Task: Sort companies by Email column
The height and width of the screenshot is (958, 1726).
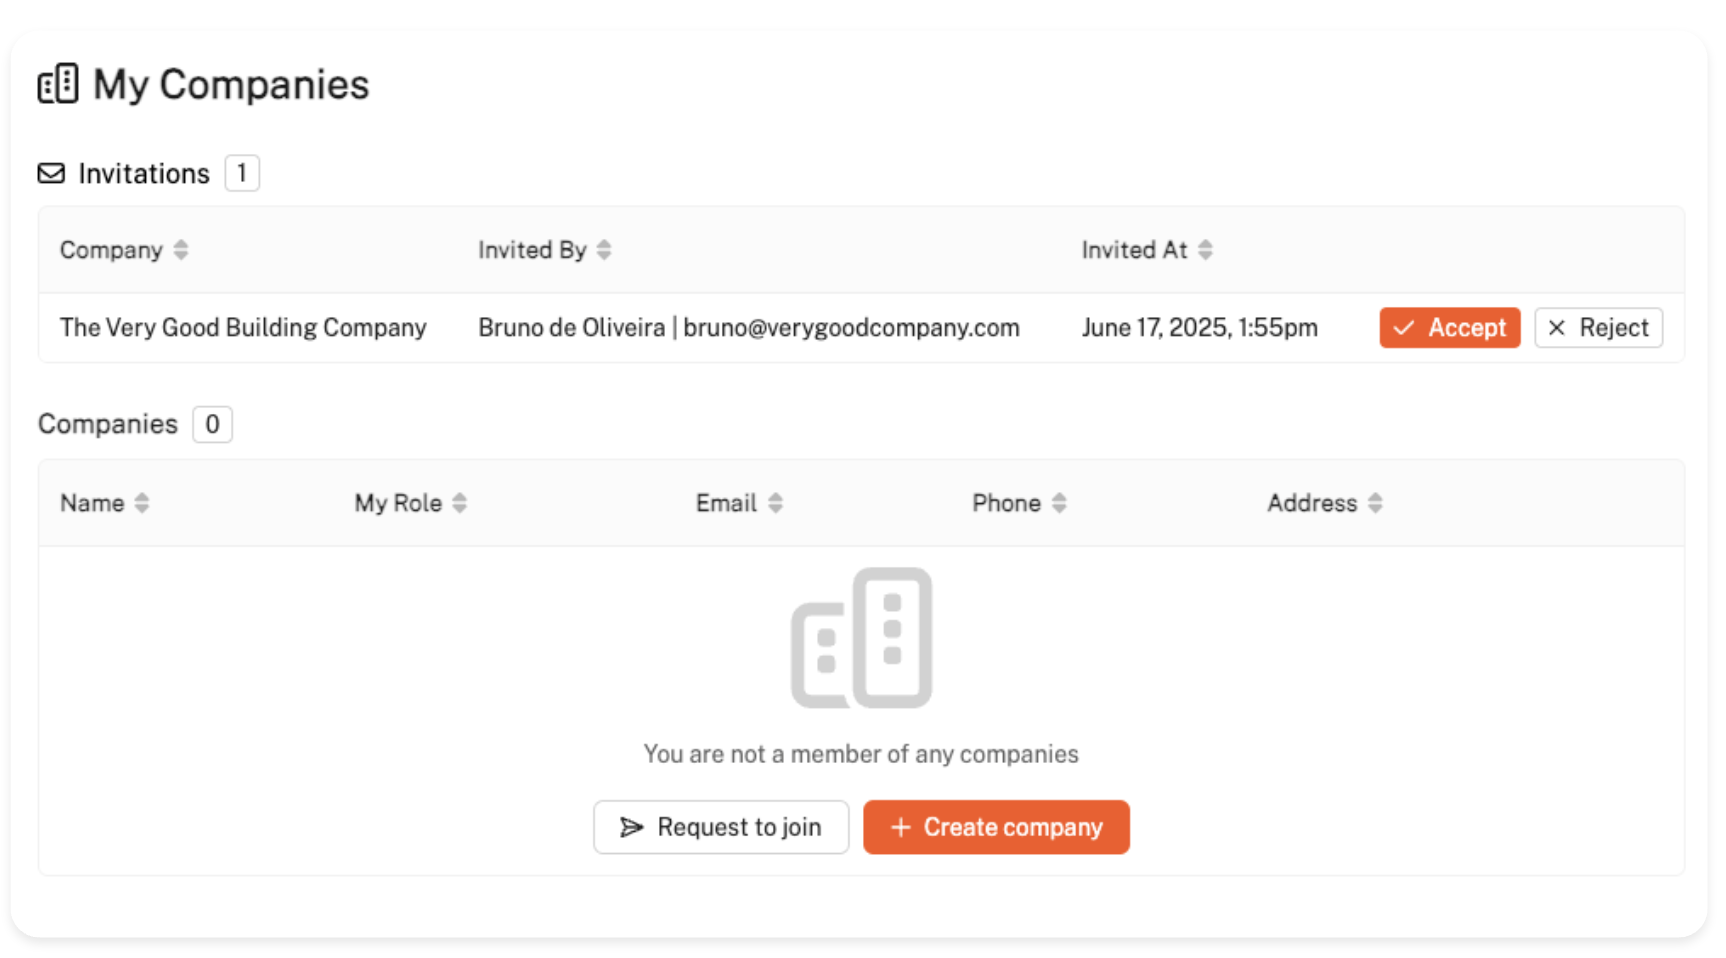Action: [775, 503]
